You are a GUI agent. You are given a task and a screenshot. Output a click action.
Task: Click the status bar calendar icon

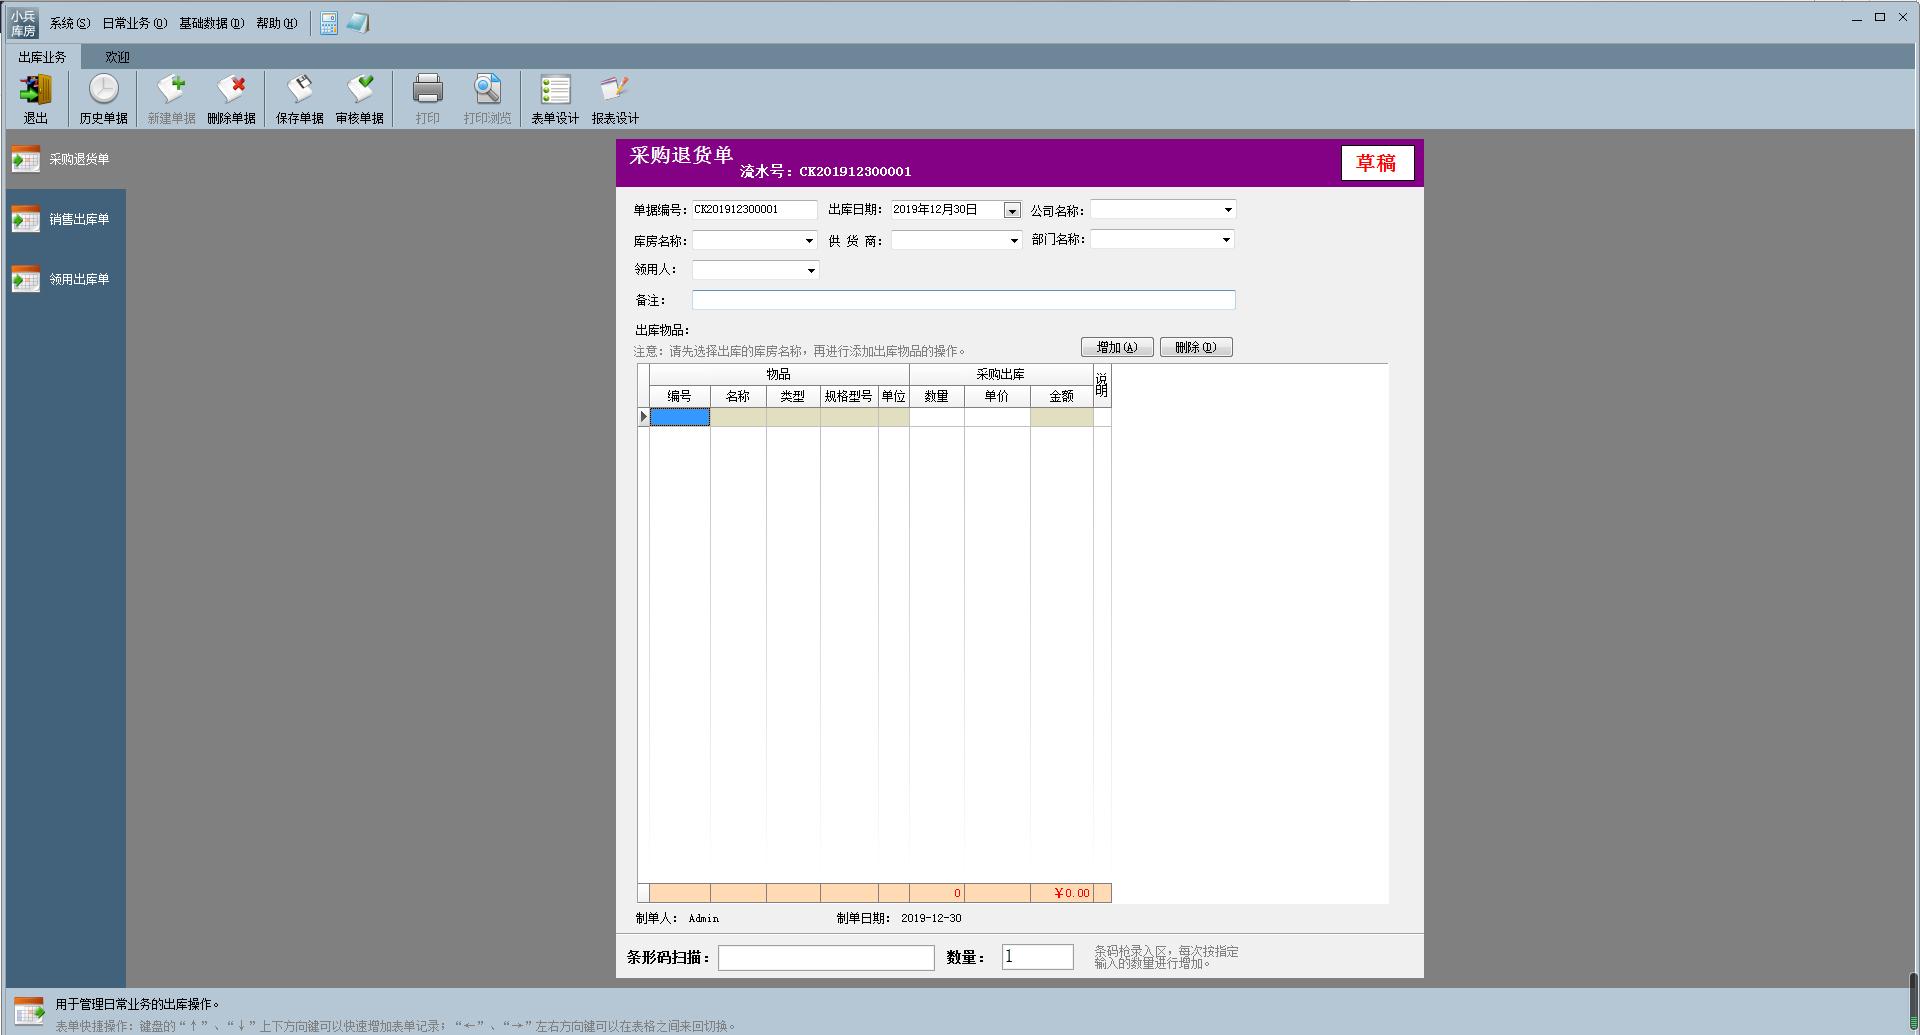point(29,1011)
